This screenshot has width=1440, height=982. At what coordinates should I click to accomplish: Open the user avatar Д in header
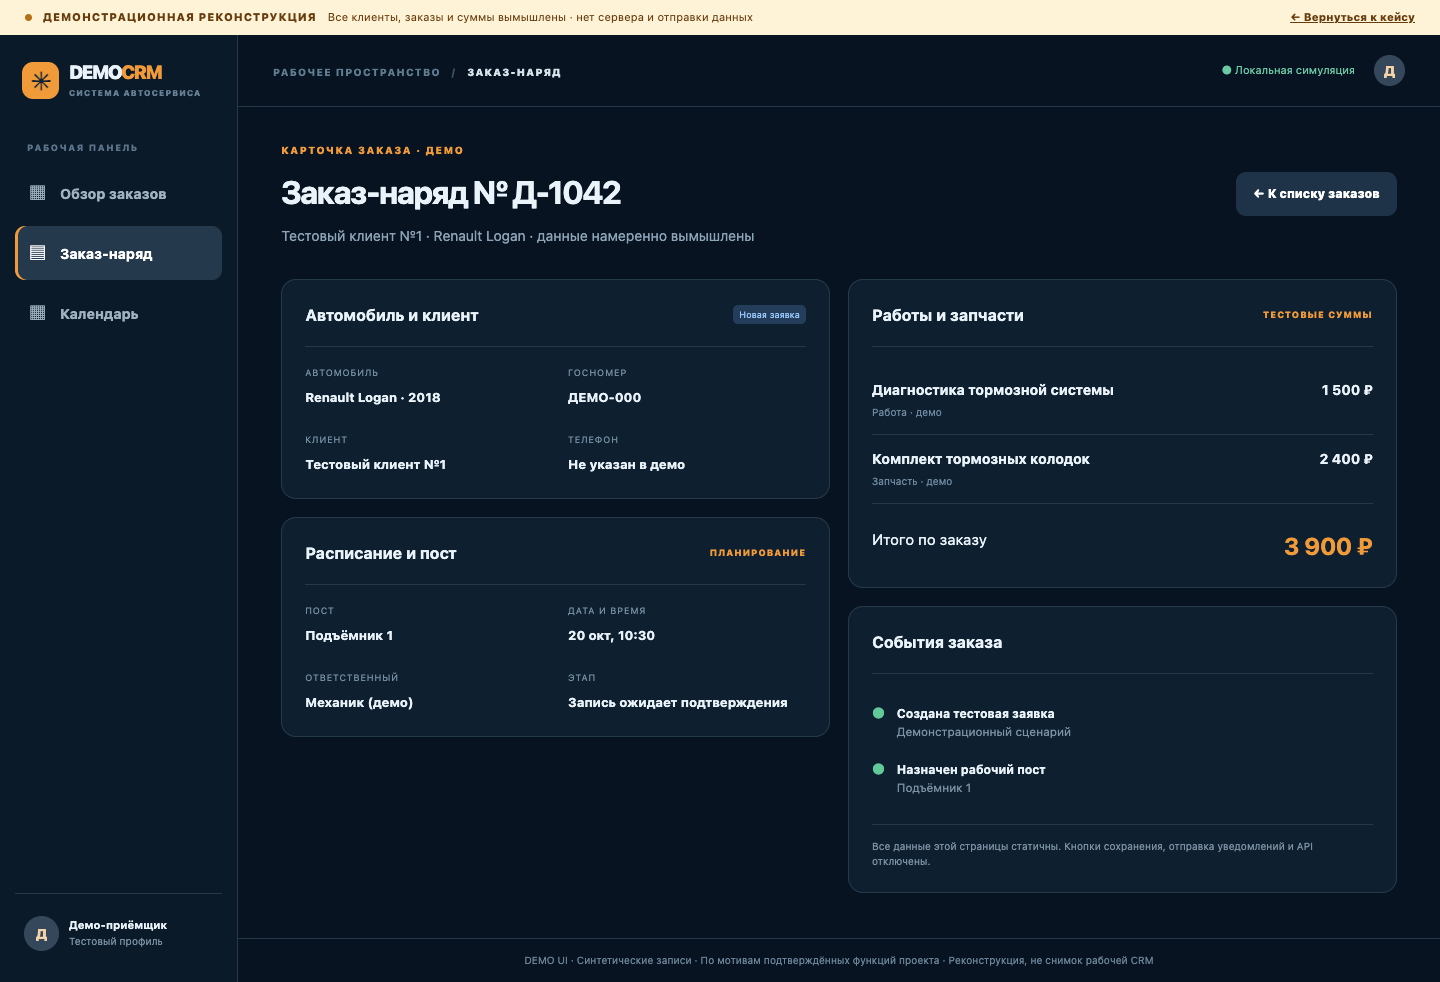[1389, 71]
